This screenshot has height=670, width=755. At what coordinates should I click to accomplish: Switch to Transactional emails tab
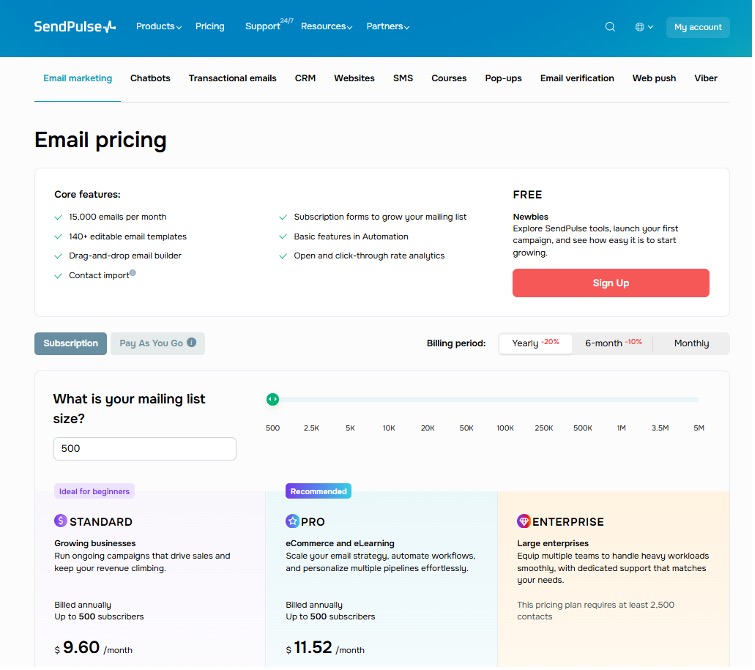coord(234,79)
